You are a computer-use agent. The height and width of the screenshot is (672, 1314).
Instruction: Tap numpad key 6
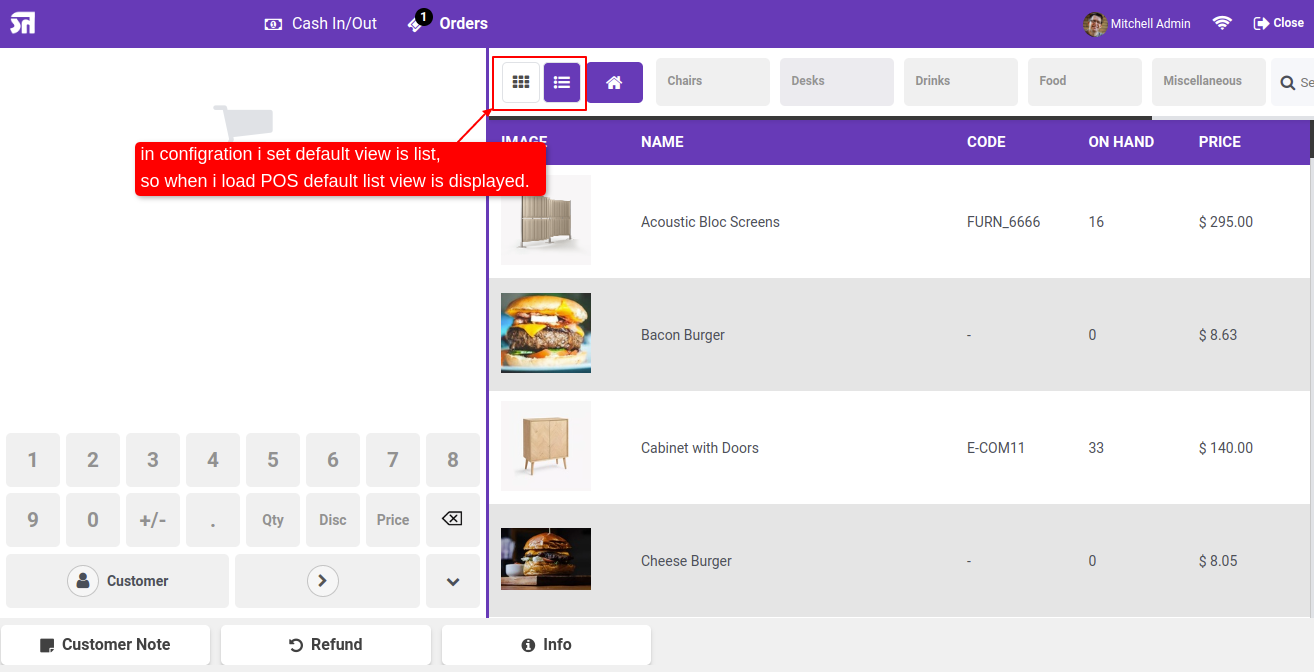coord(333,460)
